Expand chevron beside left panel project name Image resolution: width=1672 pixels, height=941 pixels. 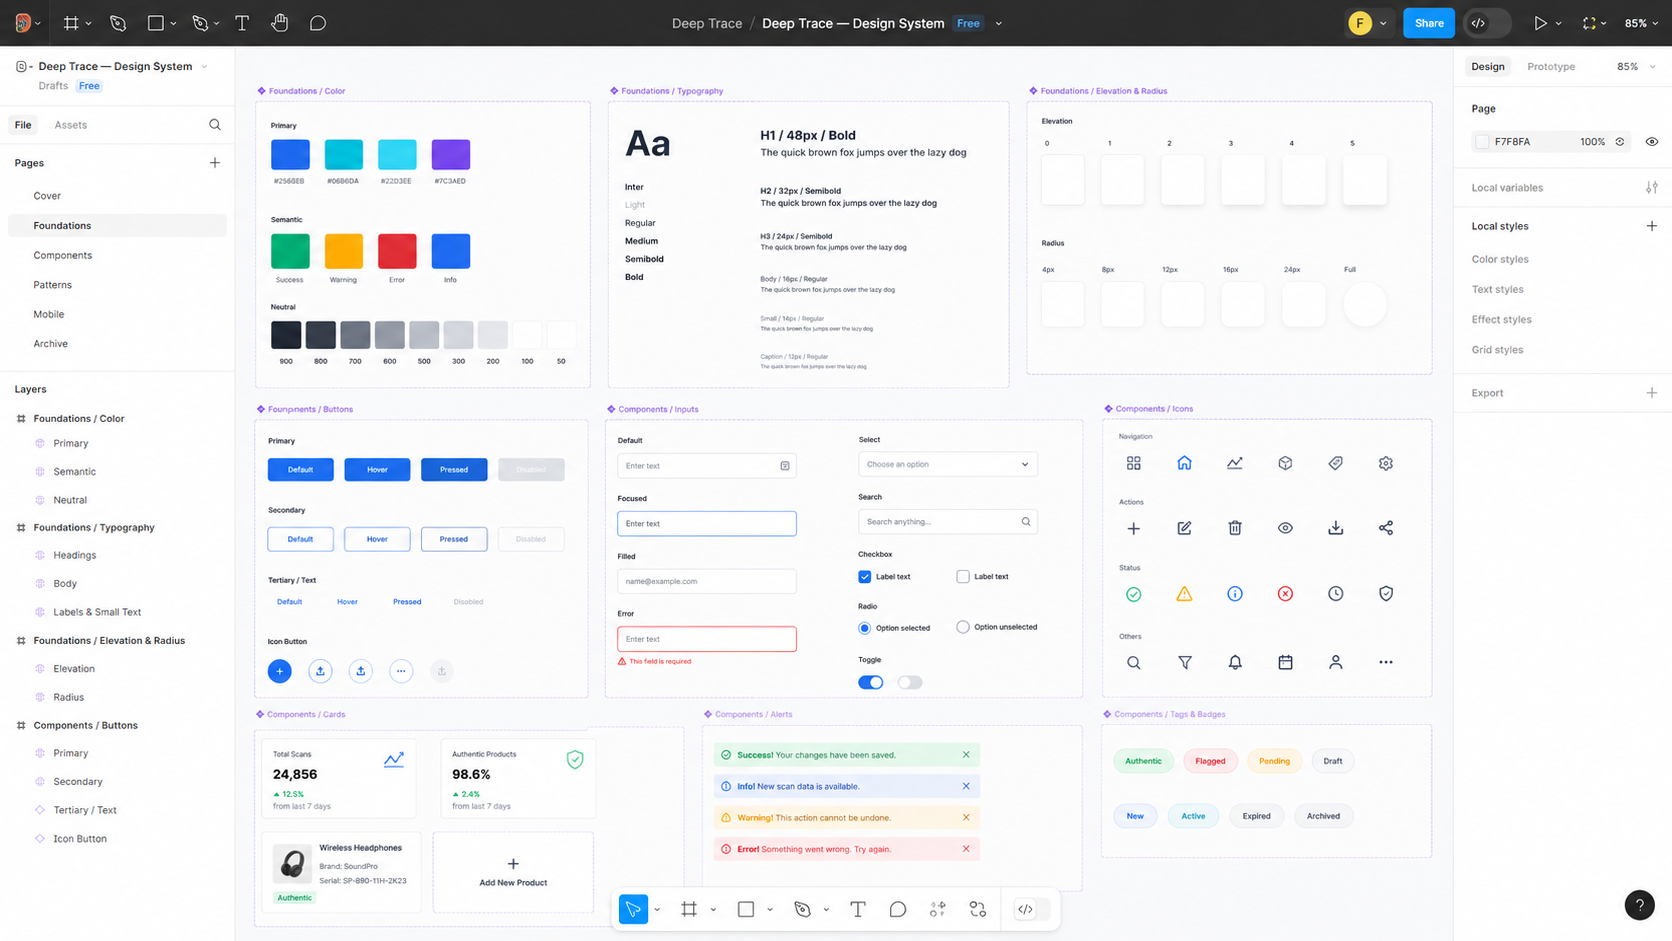(204, 67)
